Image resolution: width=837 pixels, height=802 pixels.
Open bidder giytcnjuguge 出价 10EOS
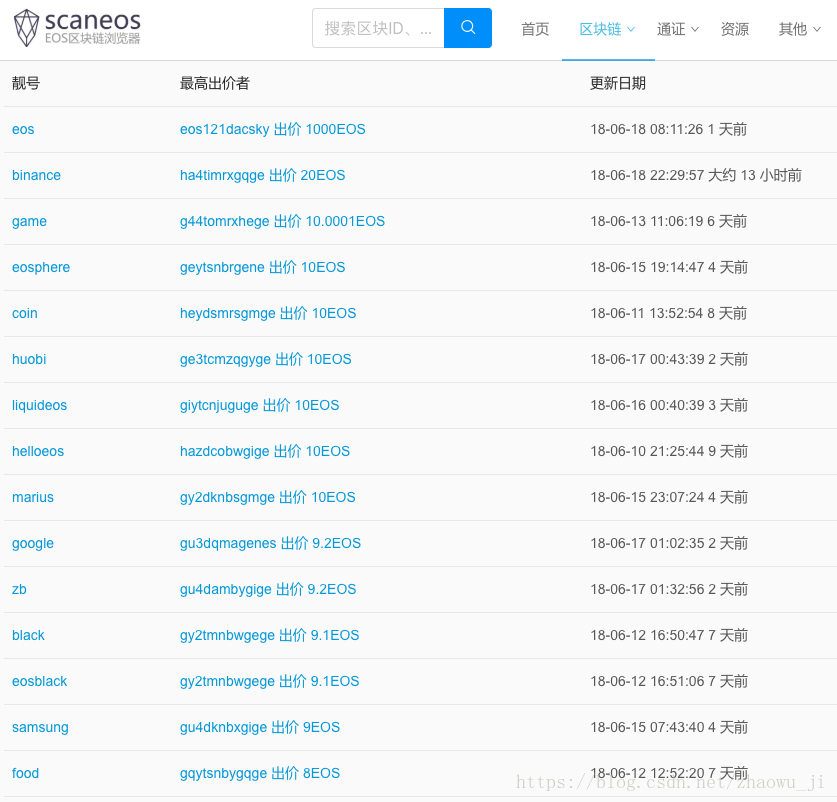point(259,405)
